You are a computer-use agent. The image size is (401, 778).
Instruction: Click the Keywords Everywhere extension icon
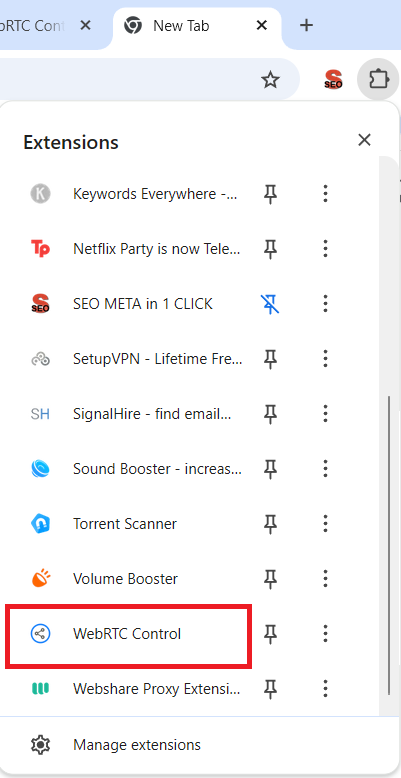click(40, 194)
